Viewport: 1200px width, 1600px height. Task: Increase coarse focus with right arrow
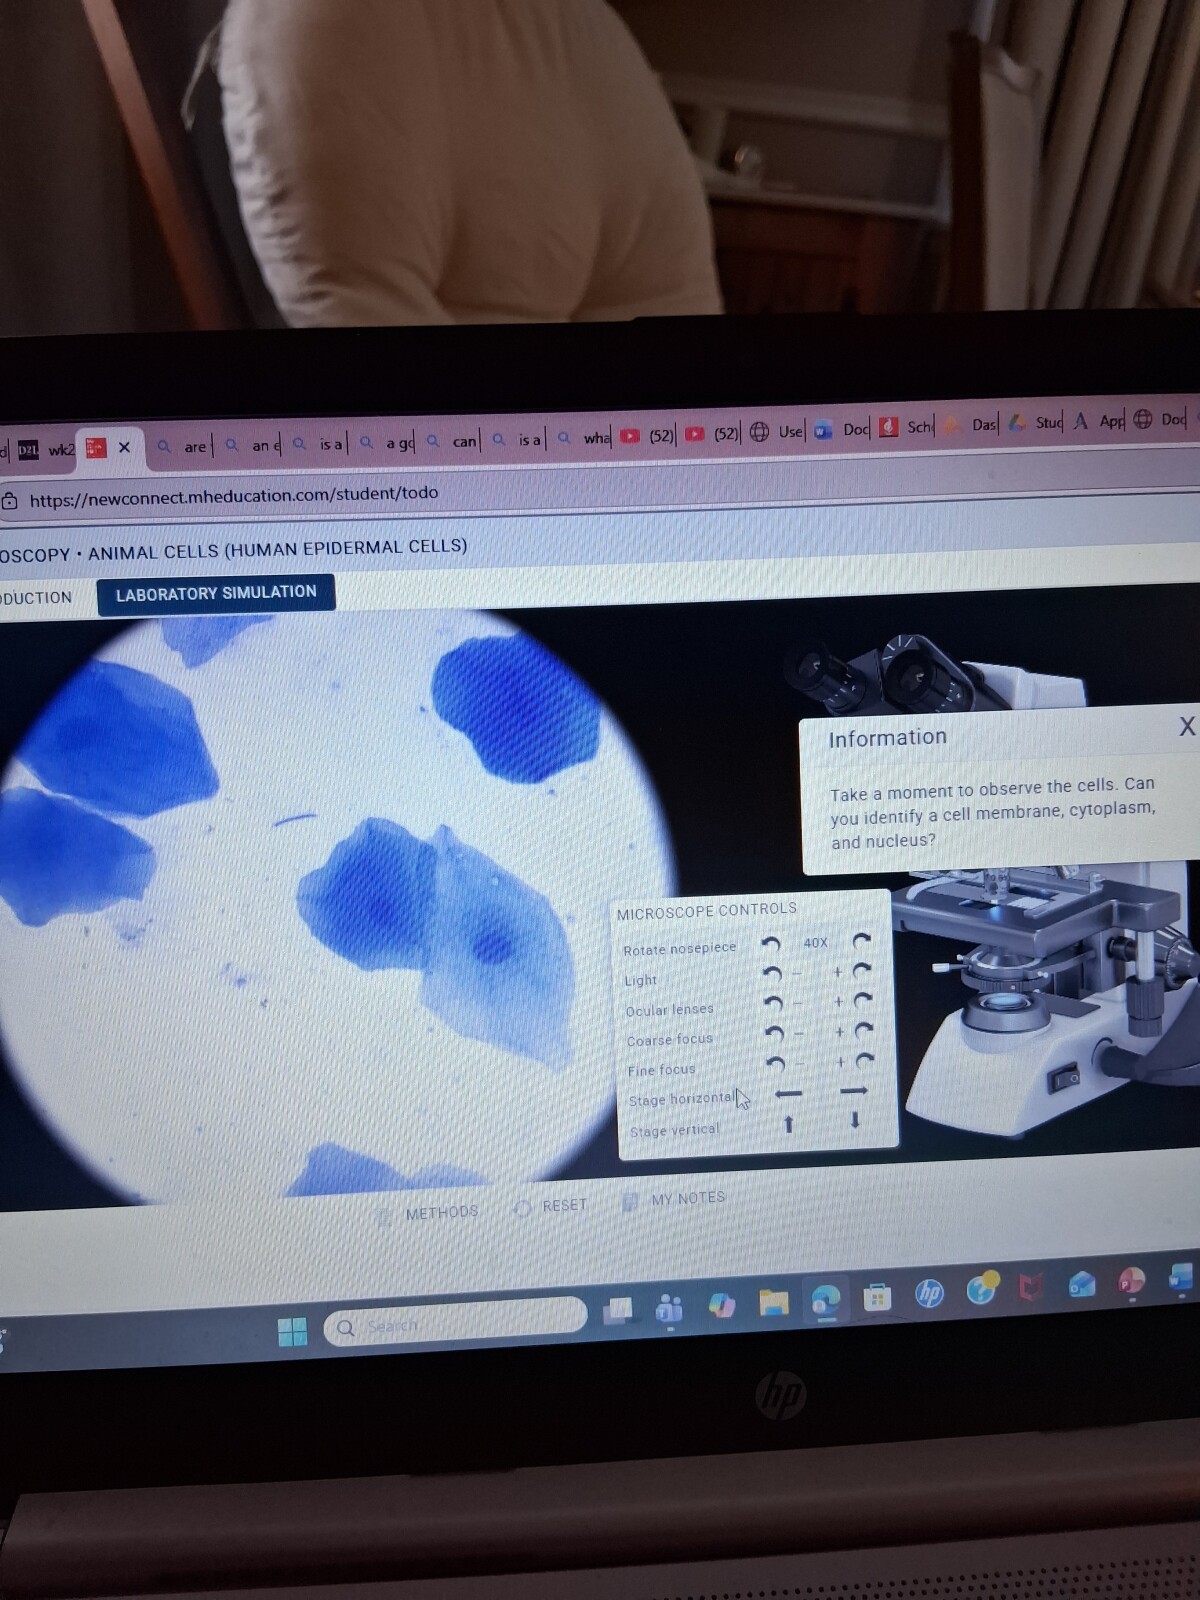click(864, 1029)
